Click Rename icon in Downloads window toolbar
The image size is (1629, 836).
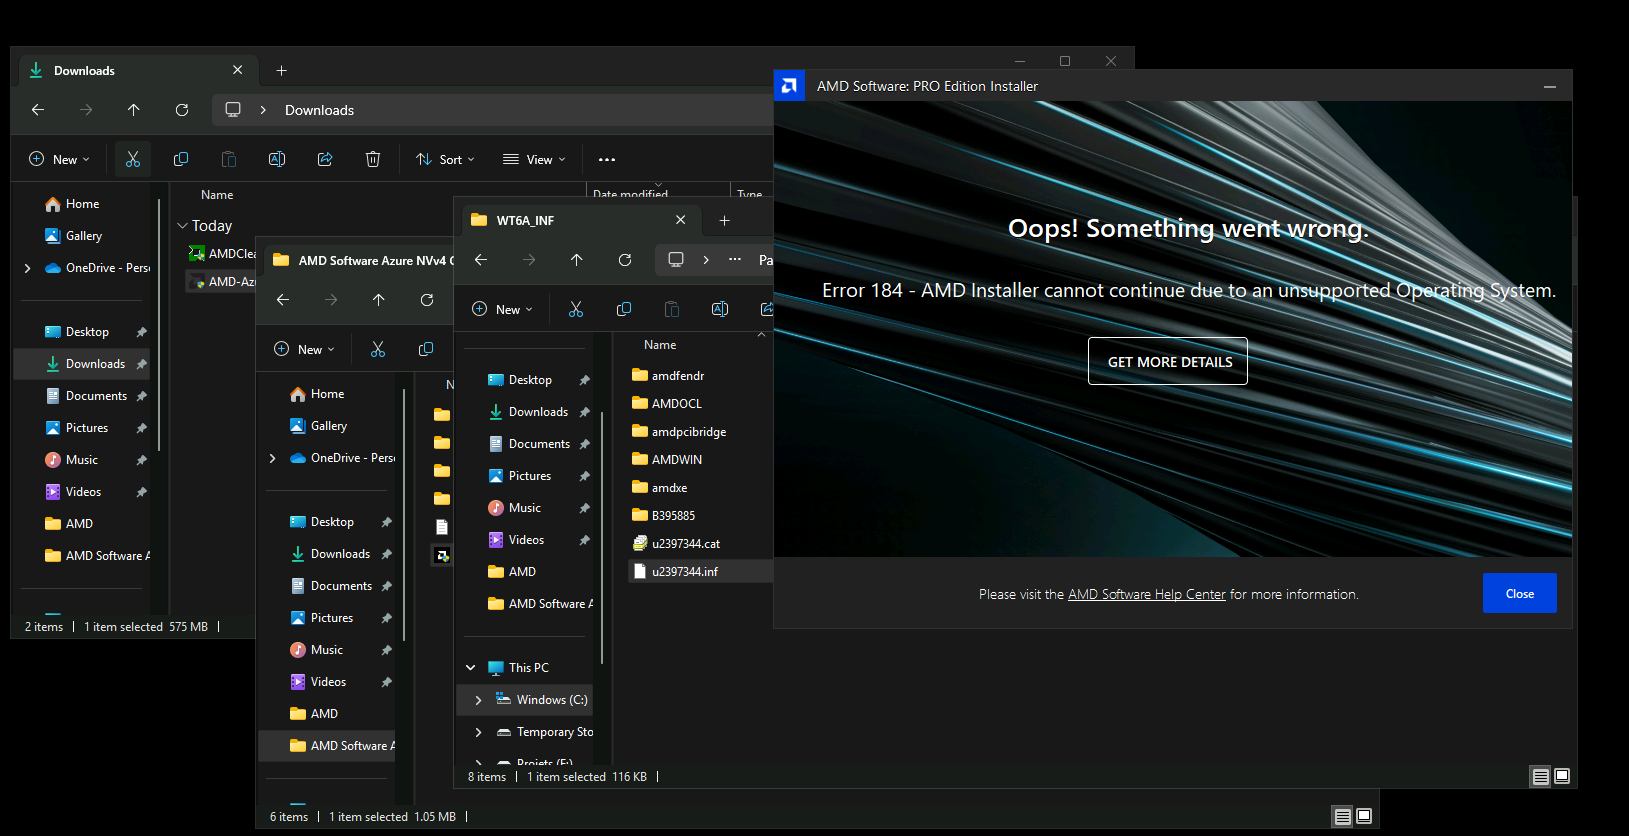pyautogui.click(x=277, y=159)
